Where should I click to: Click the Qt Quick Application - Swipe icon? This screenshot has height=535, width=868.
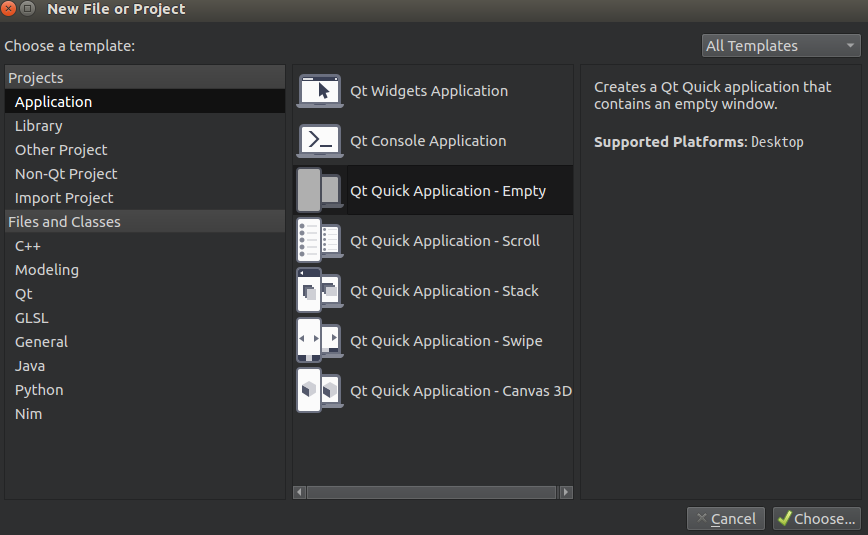pos(319,341)
